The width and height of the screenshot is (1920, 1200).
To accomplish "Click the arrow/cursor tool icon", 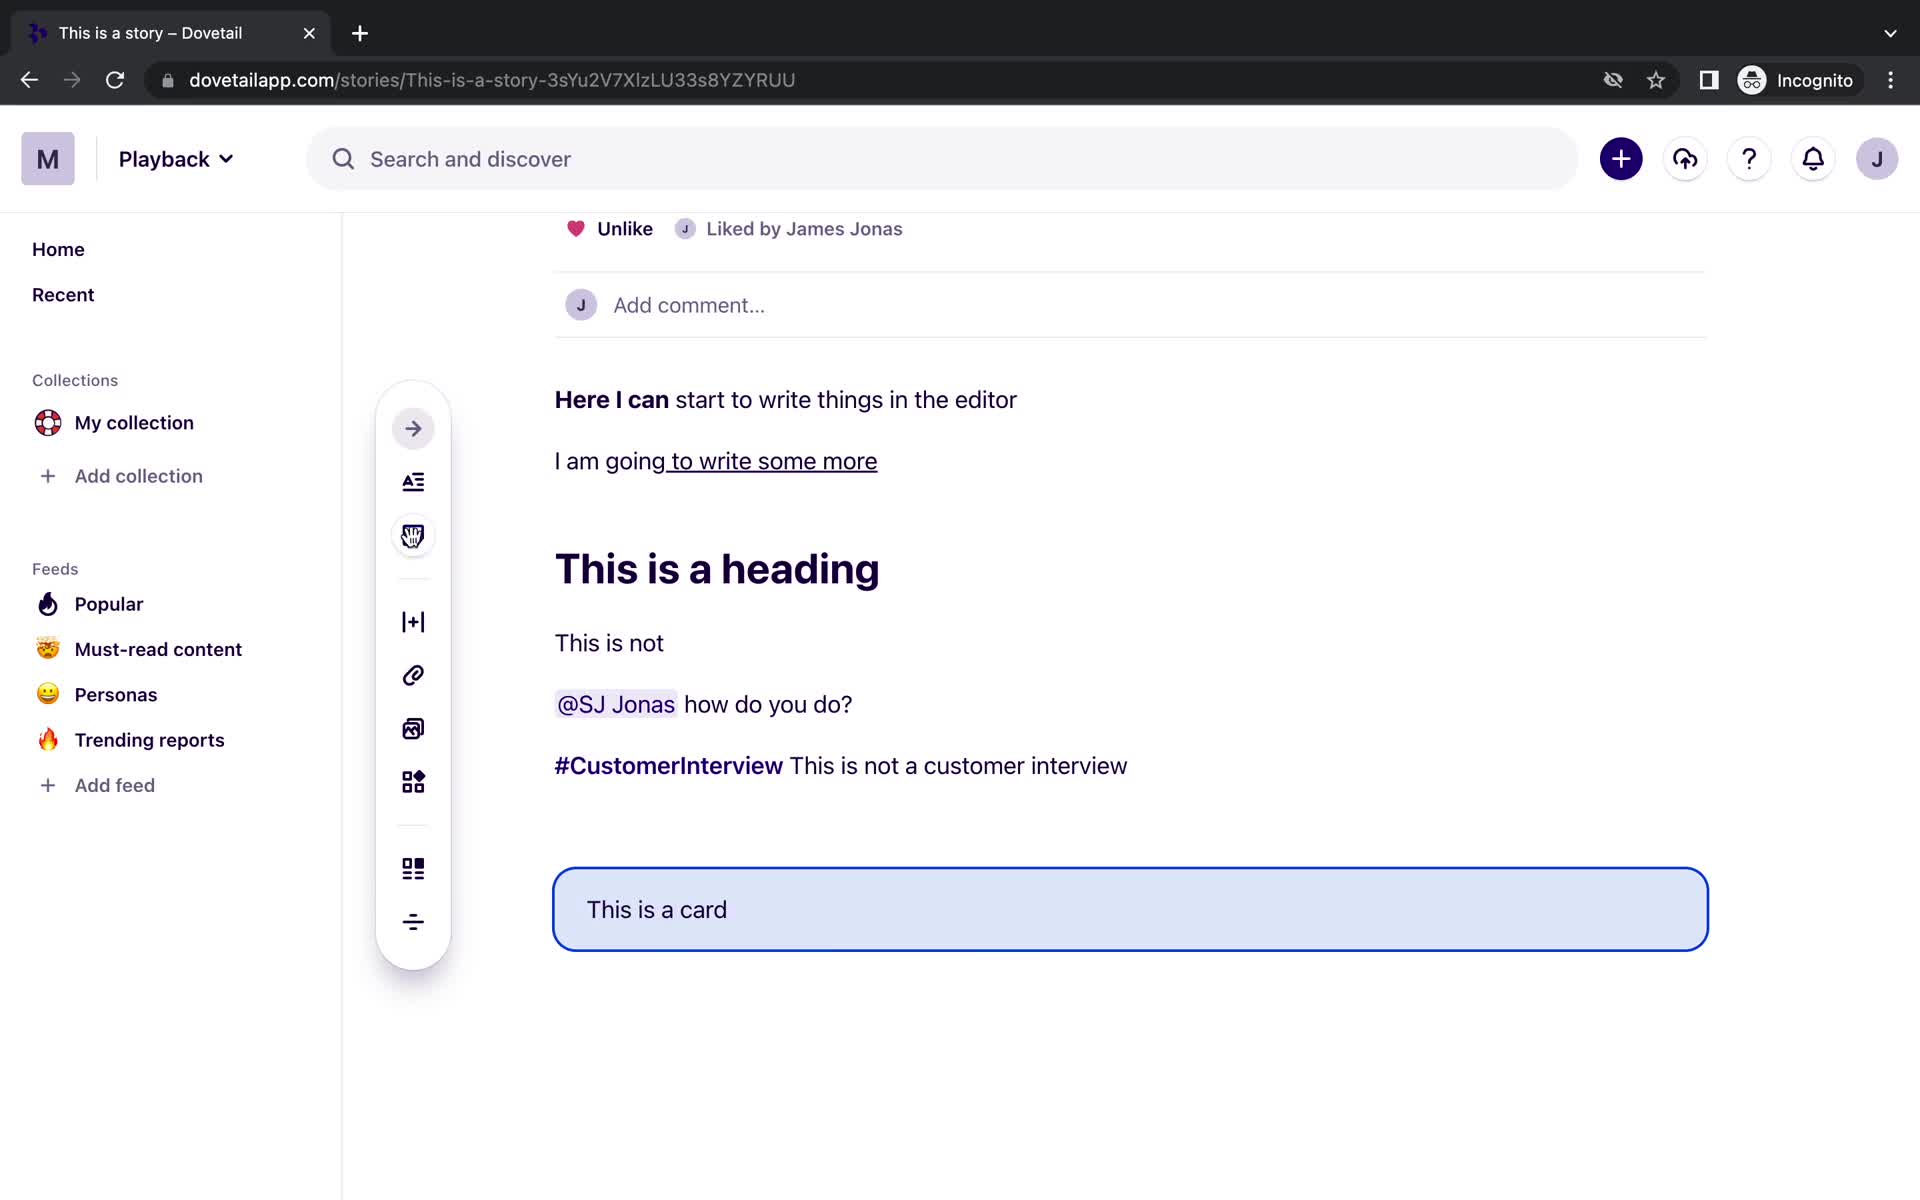I will click(412, 429).
